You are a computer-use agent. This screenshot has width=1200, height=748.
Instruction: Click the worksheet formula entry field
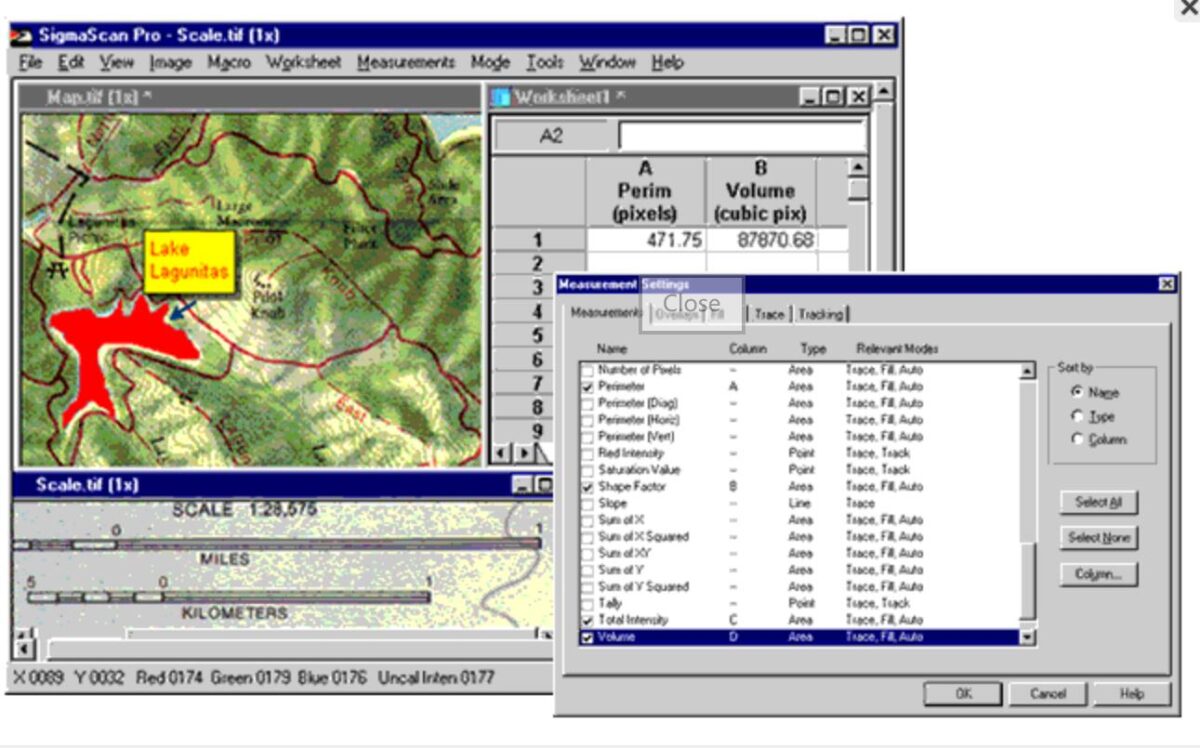click(x=742, y=135)
